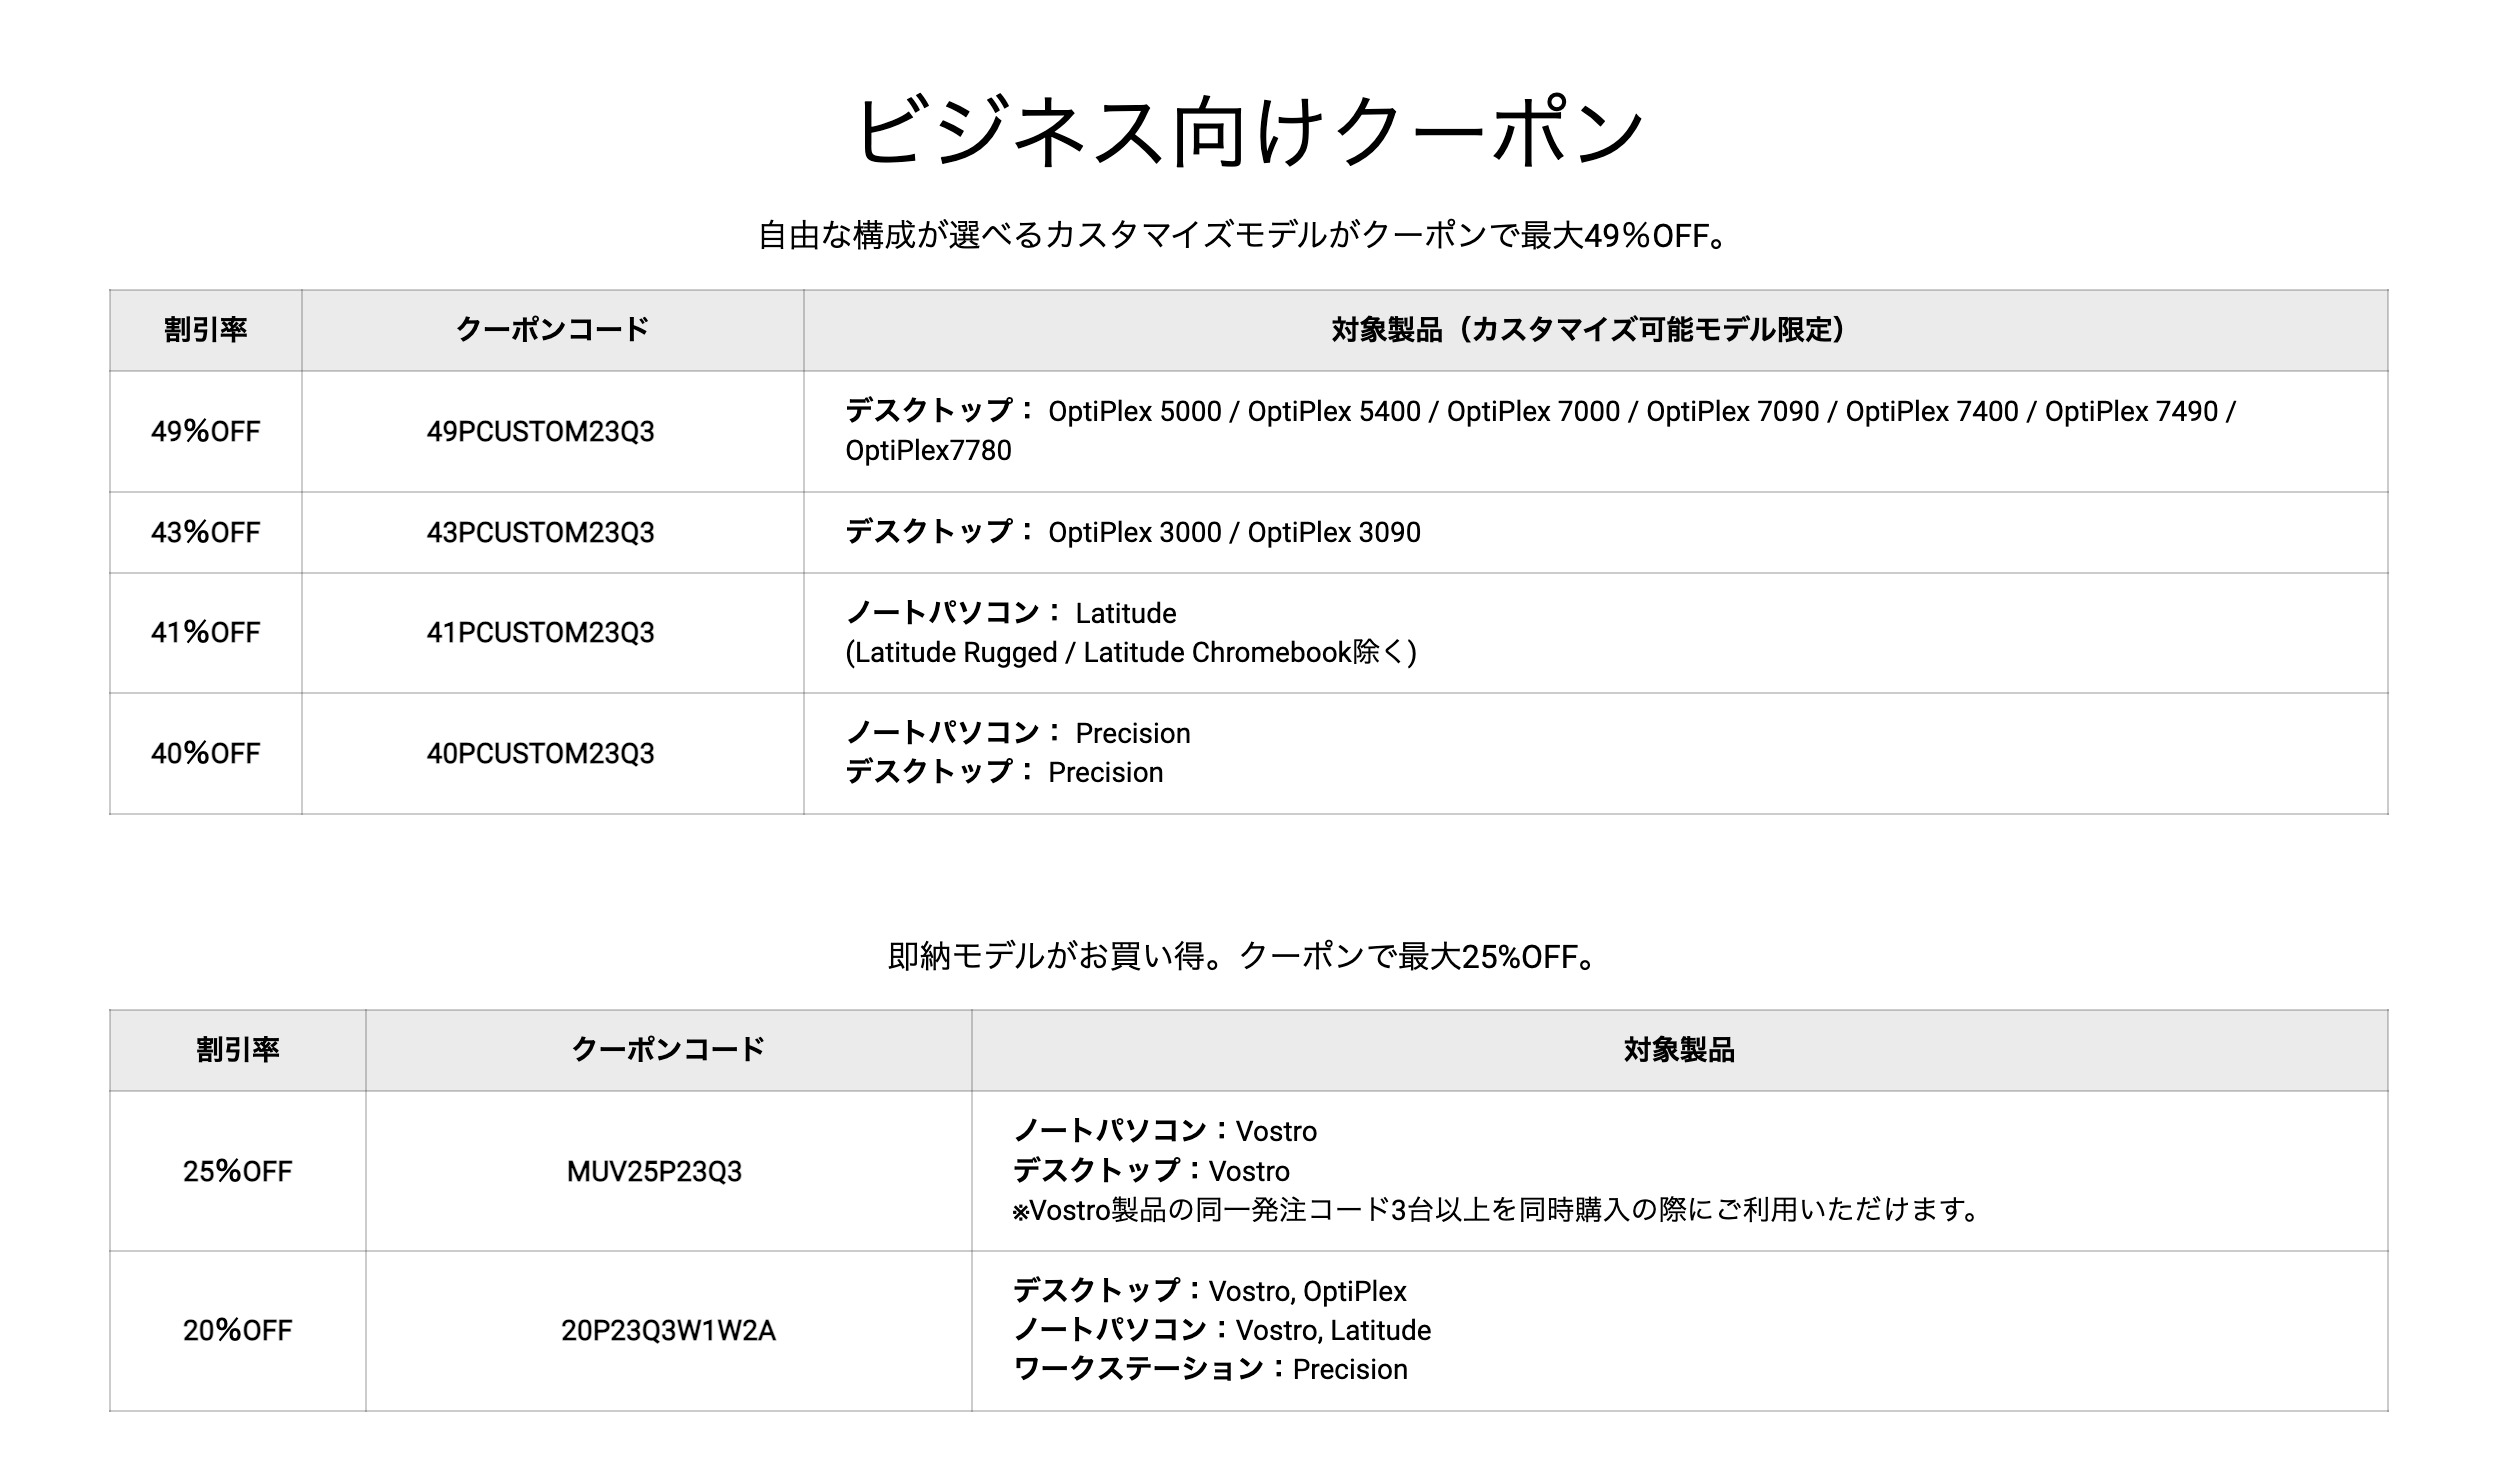Click coupon code 43PCUSTOM23Q3
The height and width of the screenshot is (1482, 2494).
coord(540,532)
